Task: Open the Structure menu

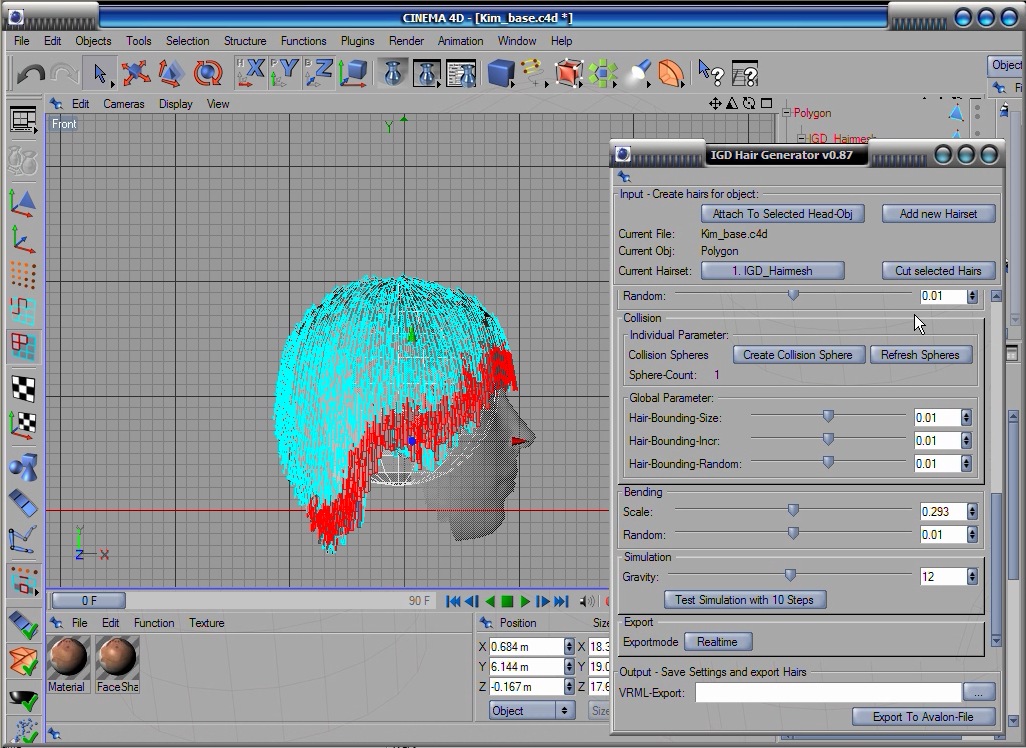Action: (x=245, y=41)
